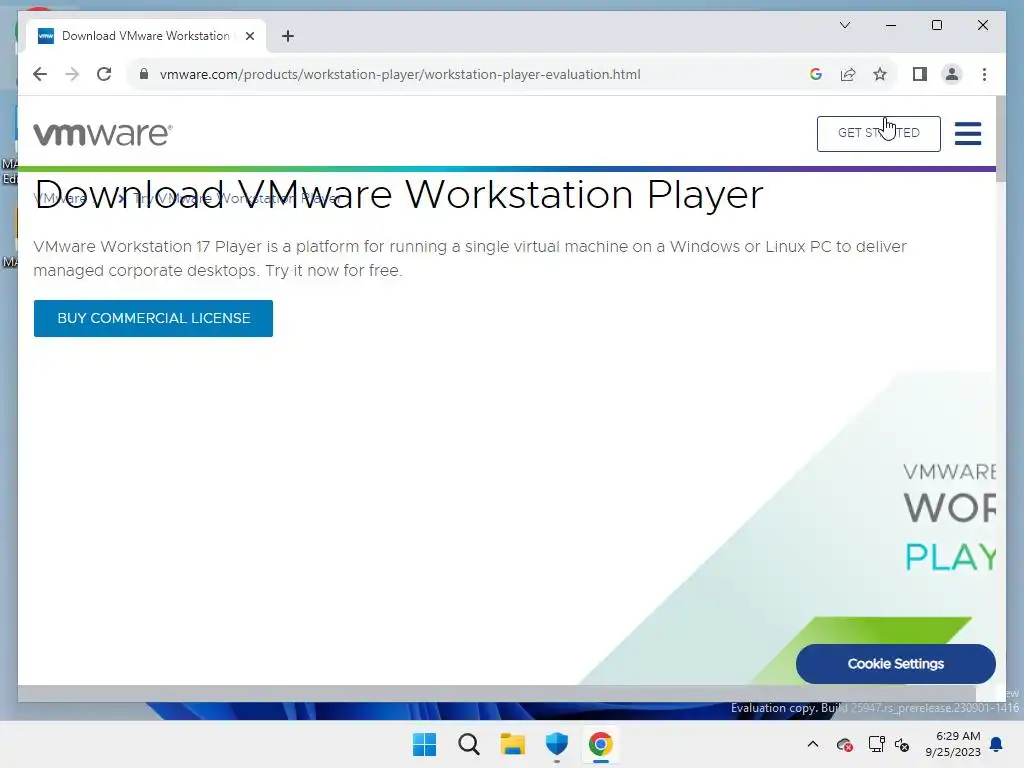Open Chrome's three-dot menu
1024x768 pixels.
(x=984, y=74)
